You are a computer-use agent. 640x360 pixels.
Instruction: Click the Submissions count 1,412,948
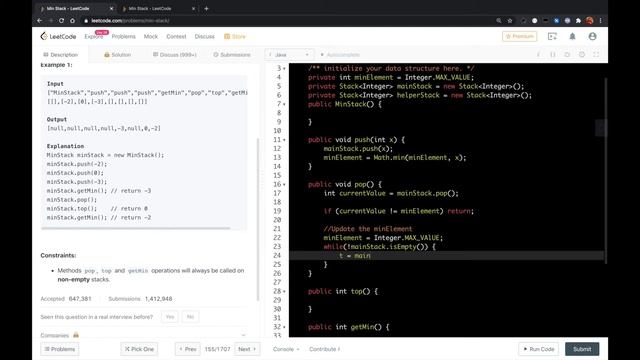pyautogui.click(x=158, y=299)
